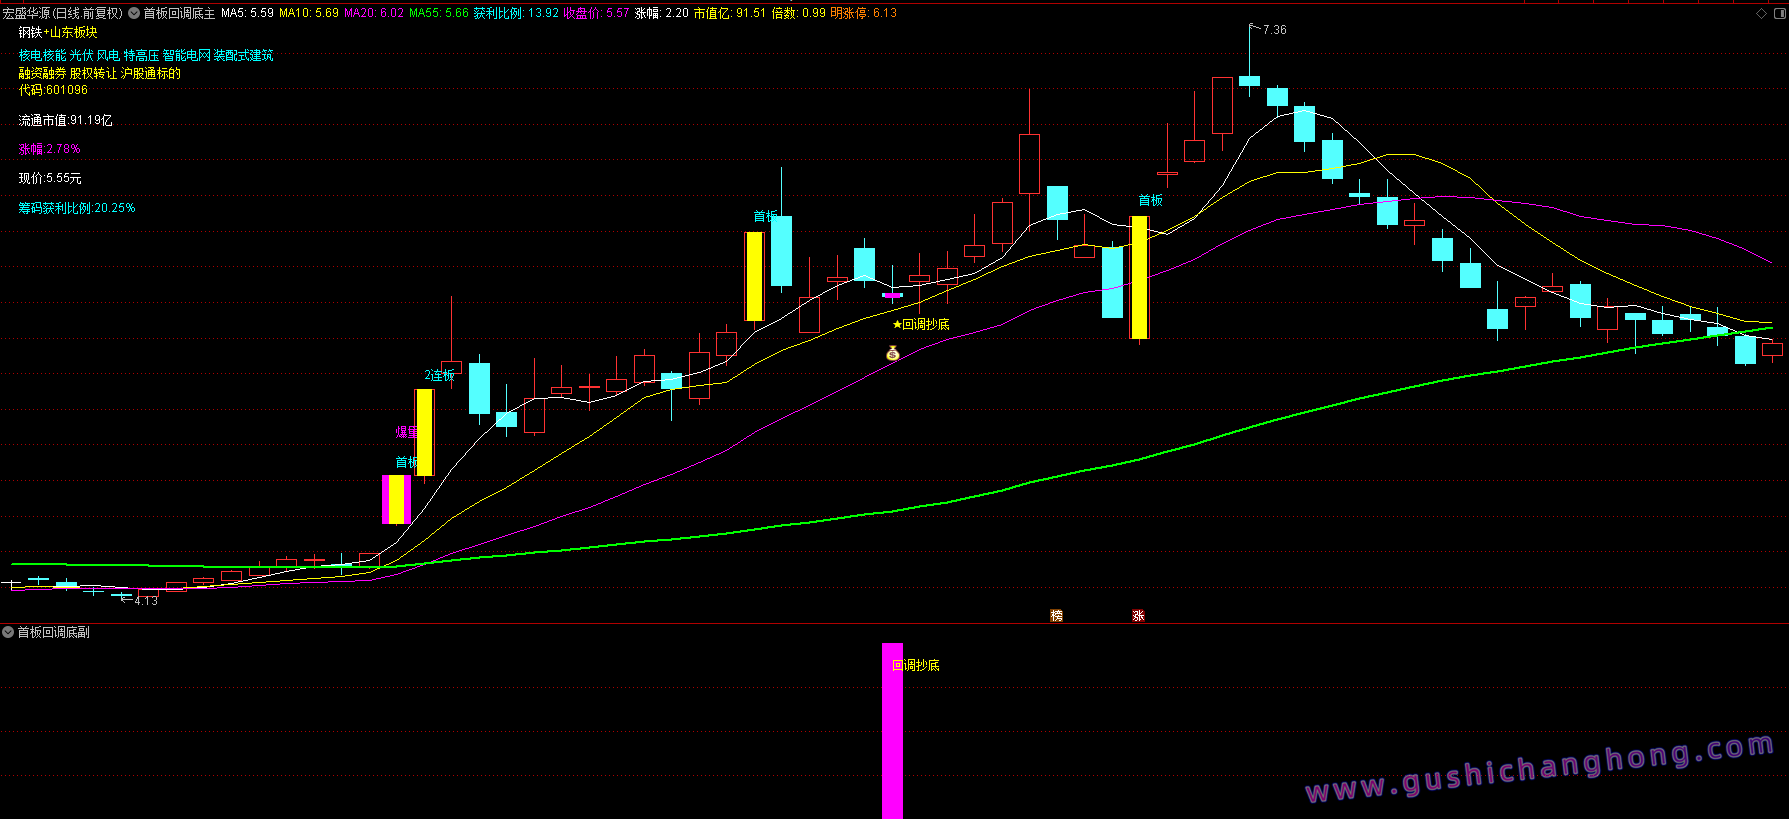Click the MA55: 5.66 green label

439,13
